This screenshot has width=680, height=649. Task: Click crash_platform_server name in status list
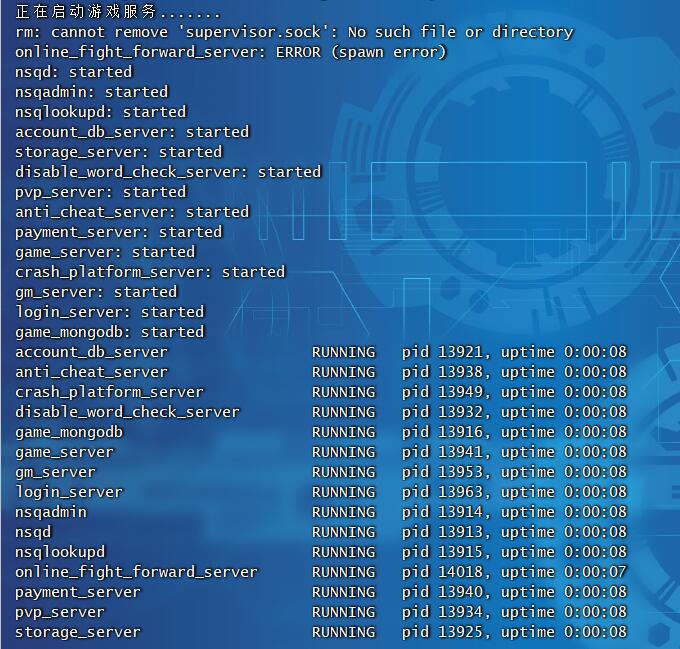click(110, 392)
